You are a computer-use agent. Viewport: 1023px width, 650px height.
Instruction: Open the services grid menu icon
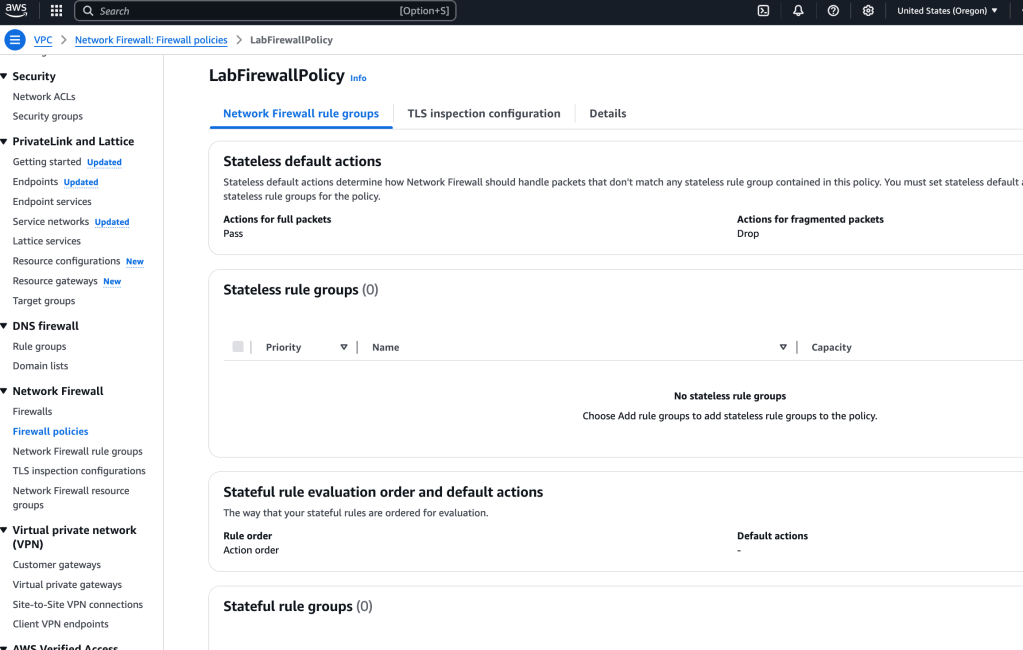pos(56,11)
